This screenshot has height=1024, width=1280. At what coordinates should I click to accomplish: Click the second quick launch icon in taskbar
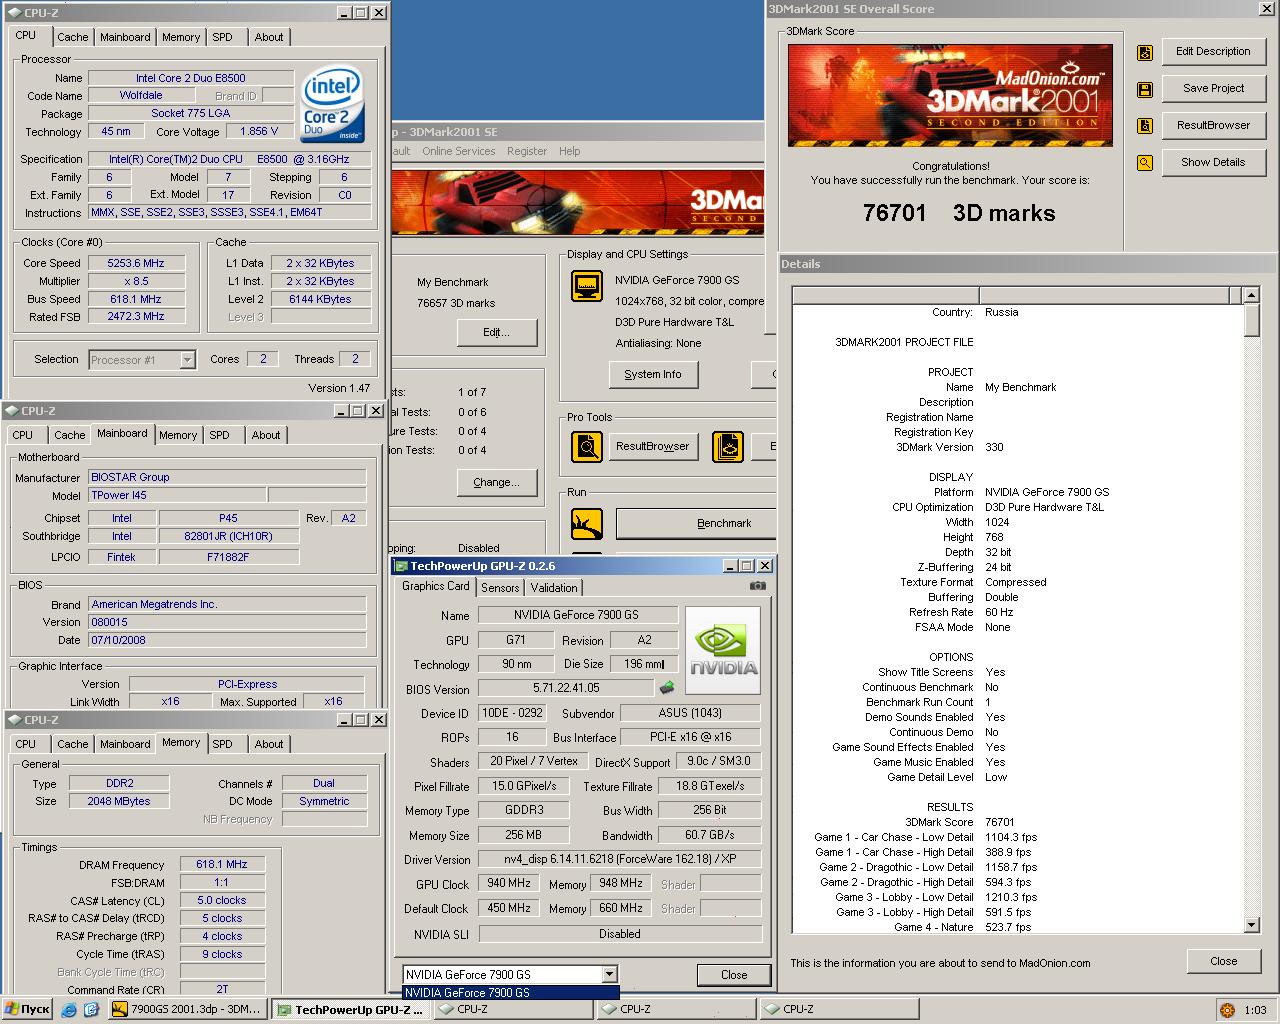coord(91,1010)
